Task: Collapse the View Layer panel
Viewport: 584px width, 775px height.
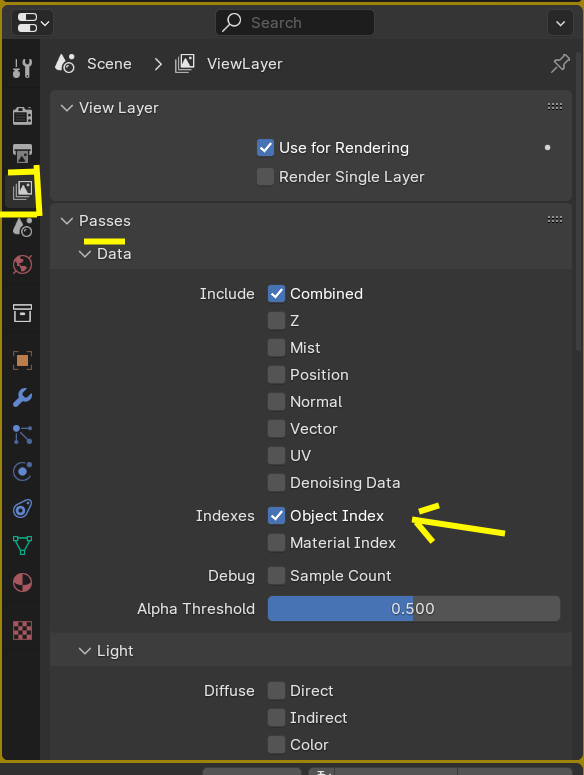Action: click(67, 108)
